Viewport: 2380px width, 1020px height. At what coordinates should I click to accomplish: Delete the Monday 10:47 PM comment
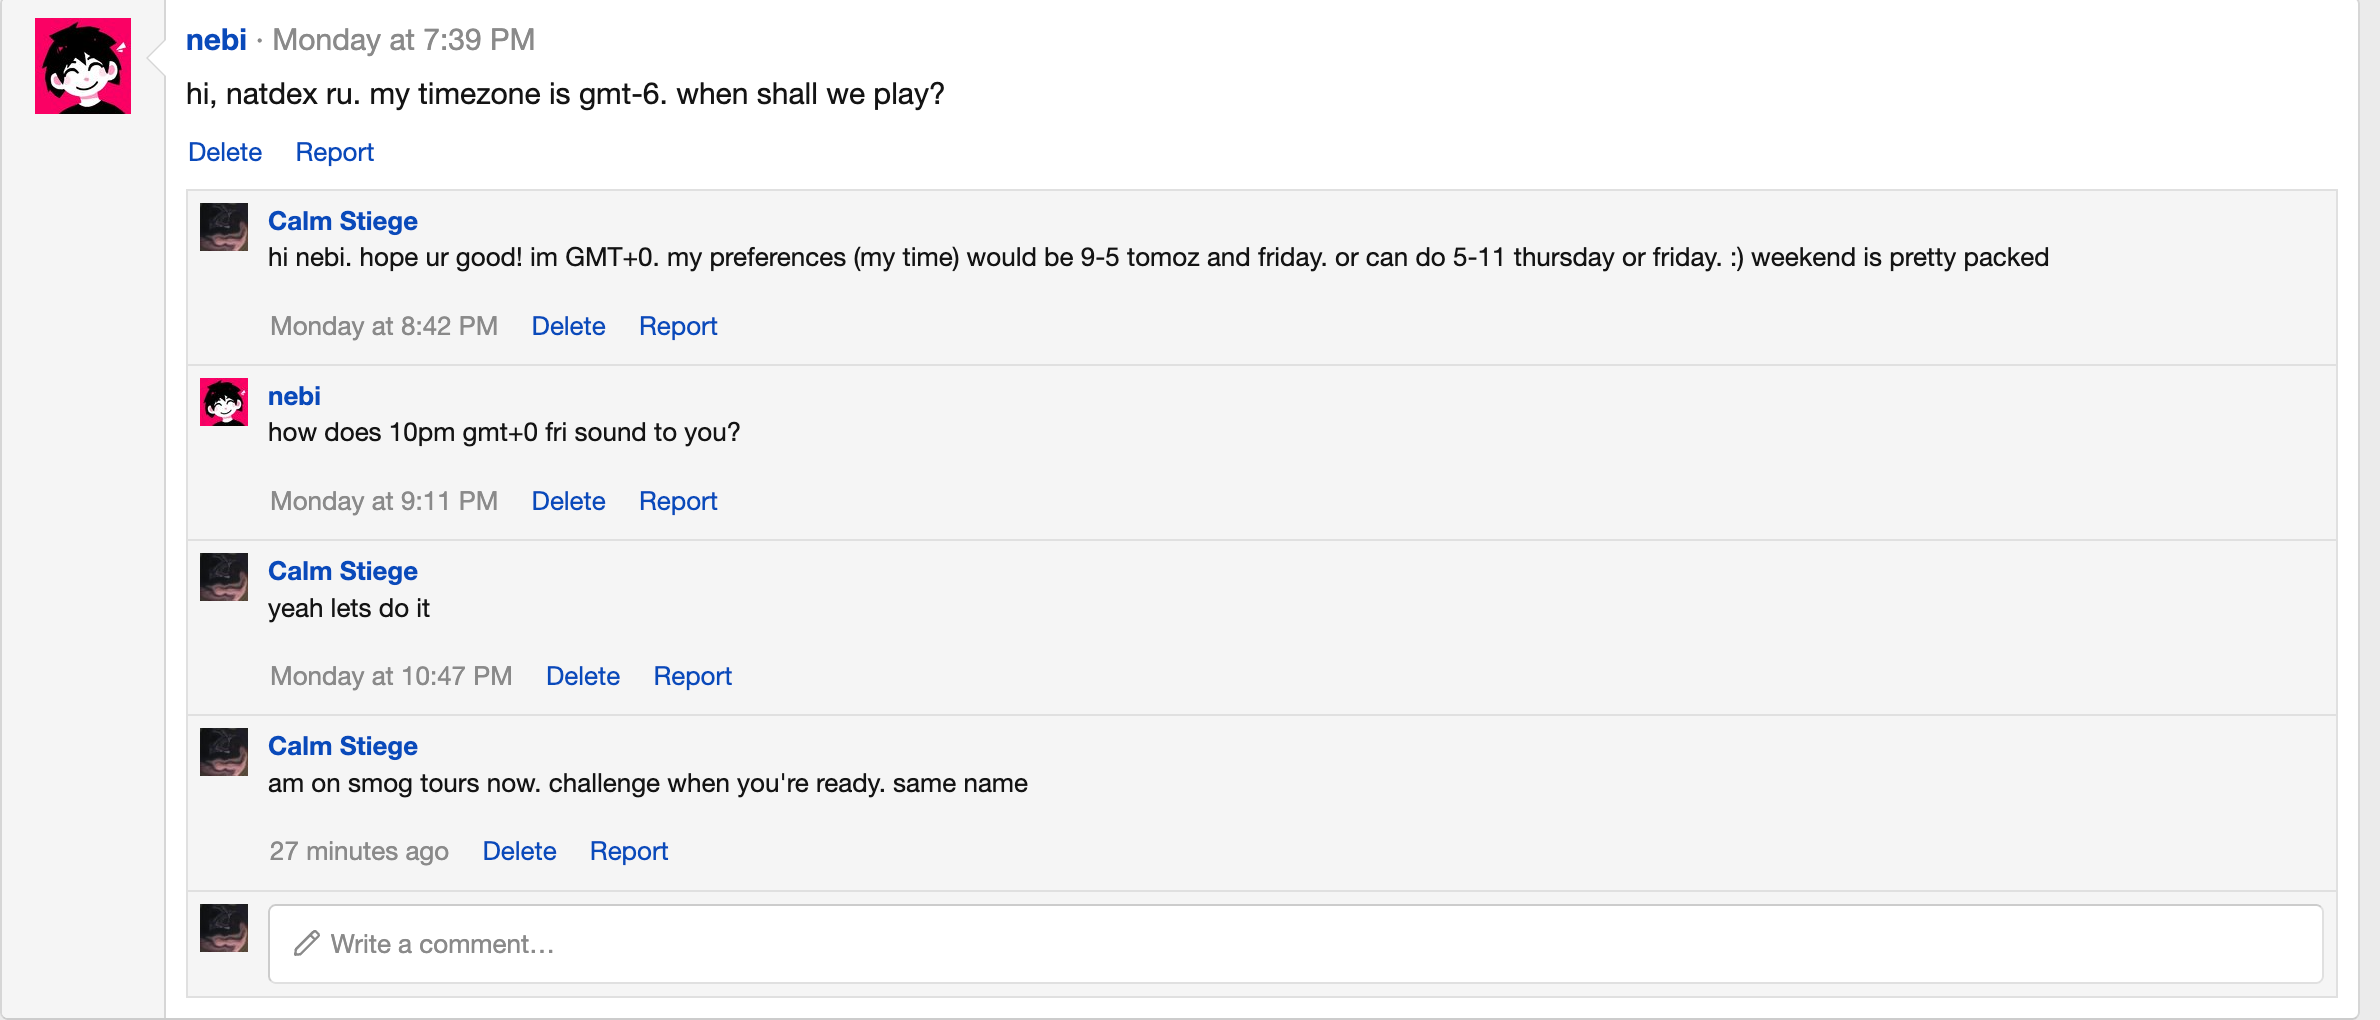(x=583, y=676)
